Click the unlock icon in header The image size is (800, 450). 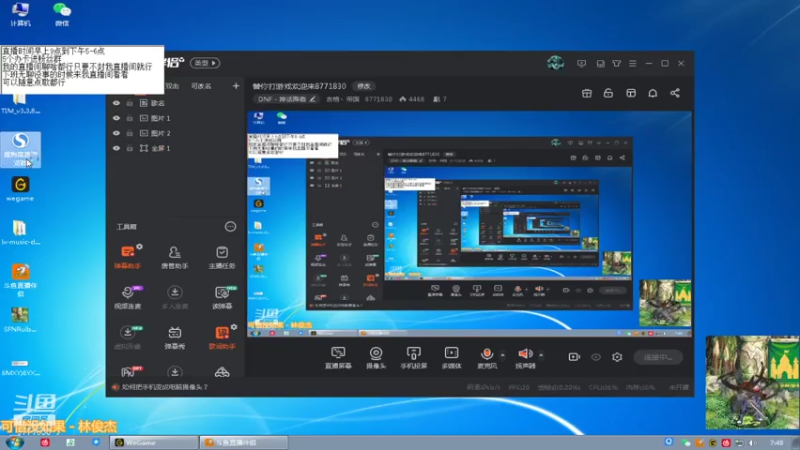click(608, 93)
